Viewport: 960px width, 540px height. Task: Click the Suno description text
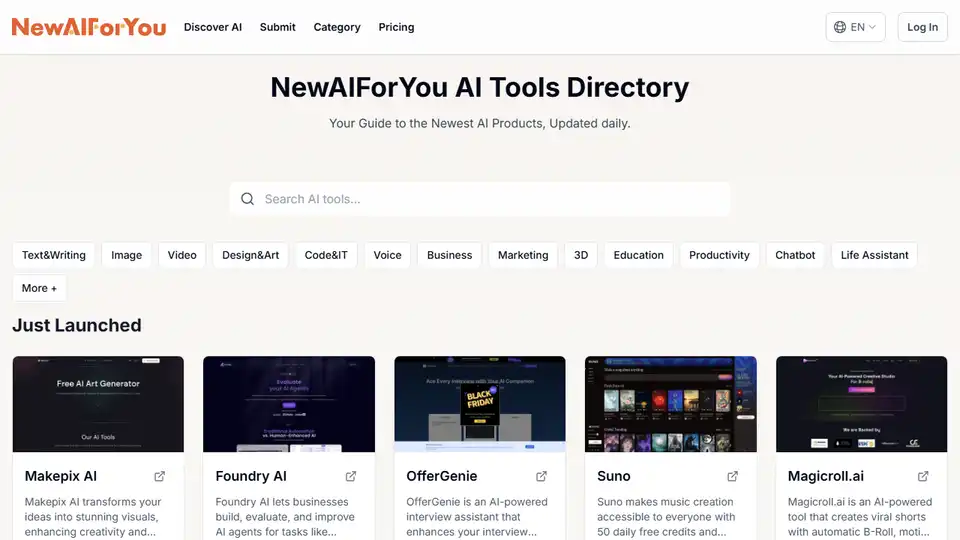[666, 517]
